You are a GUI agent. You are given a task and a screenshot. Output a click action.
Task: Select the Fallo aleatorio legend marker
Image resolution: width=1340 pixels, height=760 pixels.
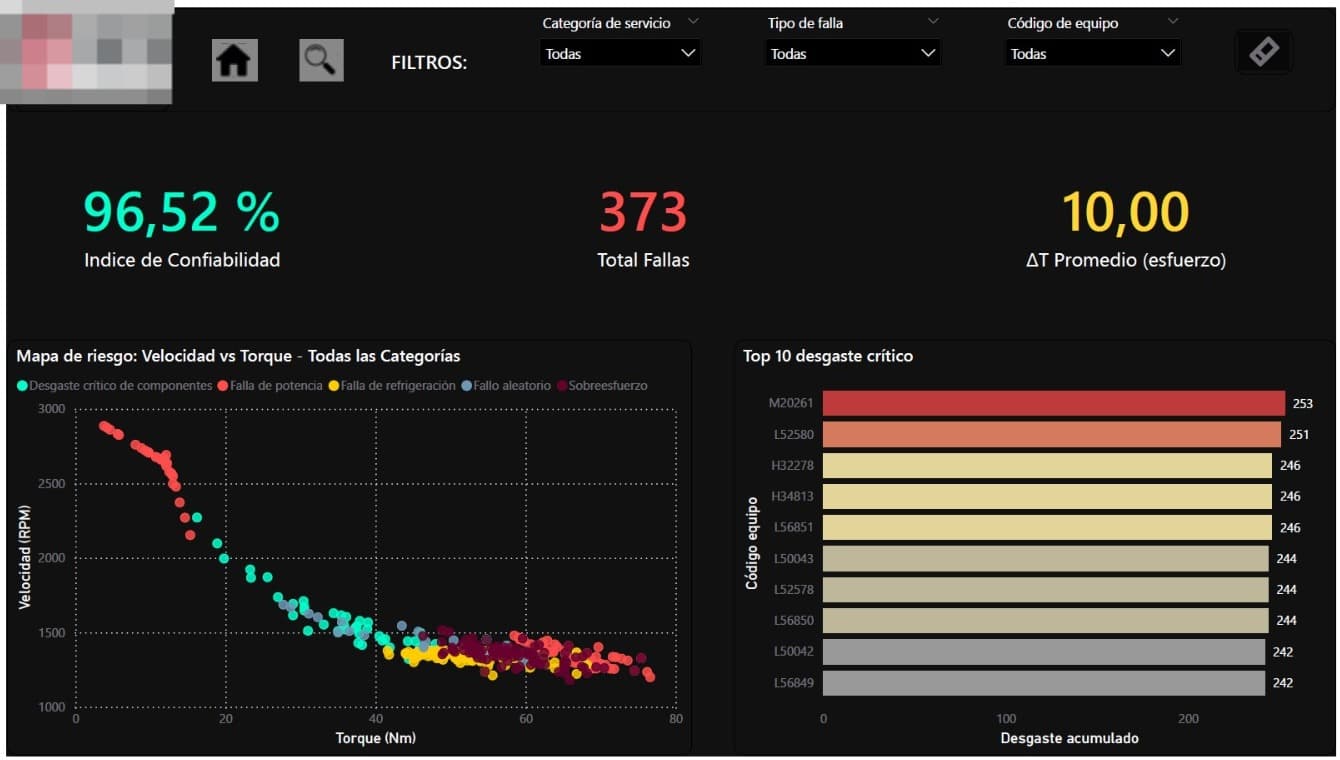[x=467, y=386]
